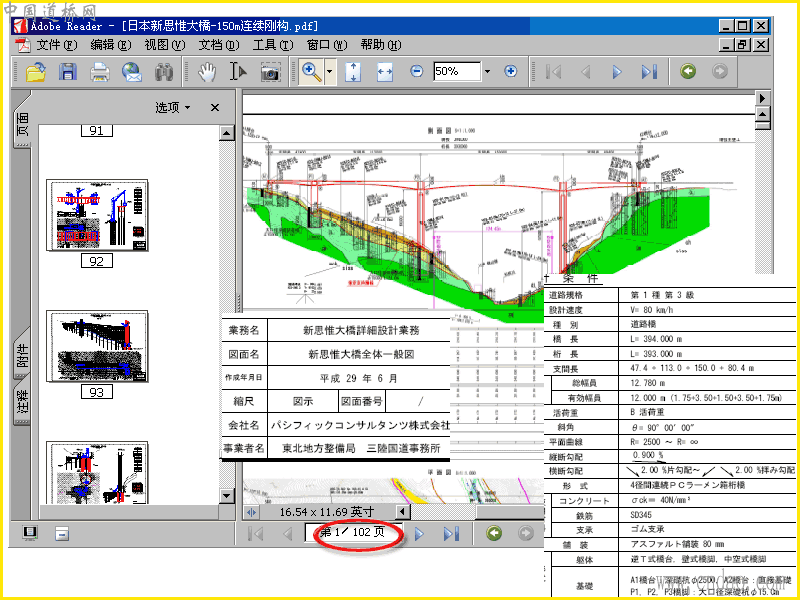
Task: Click toolbar overflow arrow at top right
Action: [x=762, y=98]
